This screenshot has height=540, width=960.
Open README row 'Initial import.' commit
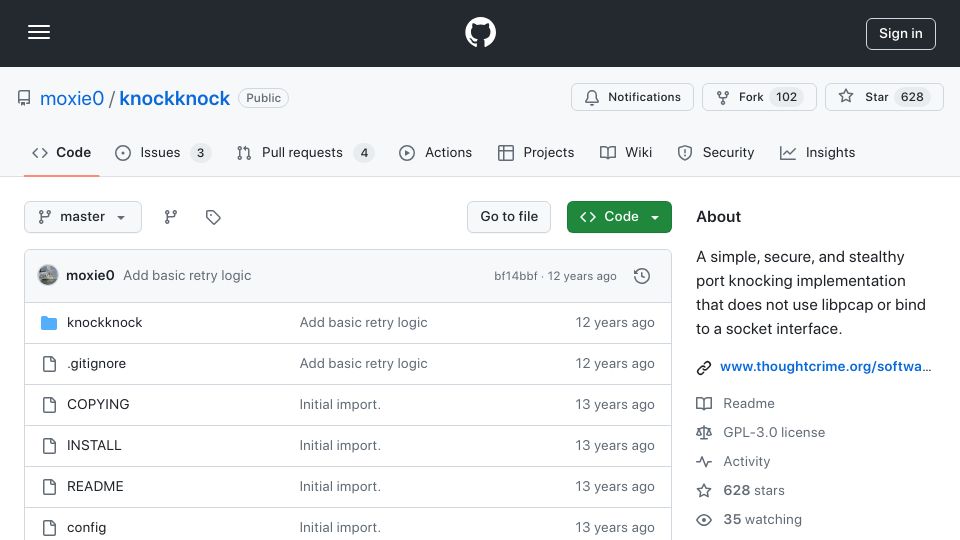[x=340, y=487]
